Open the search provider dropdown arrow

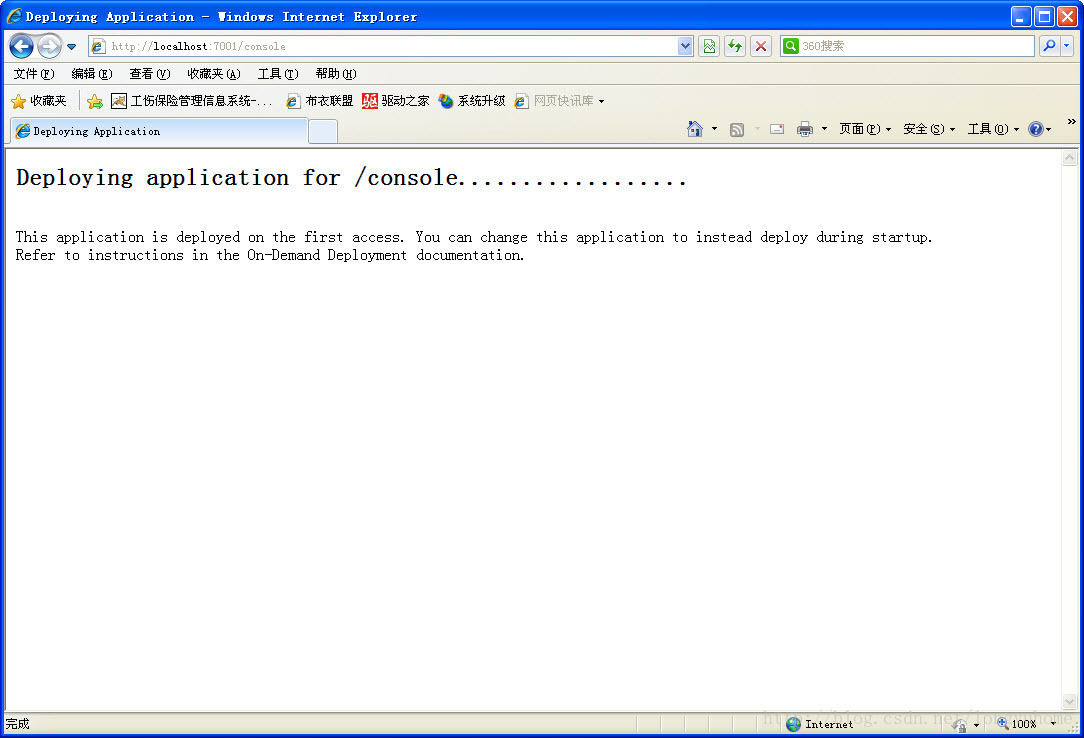1067,46
